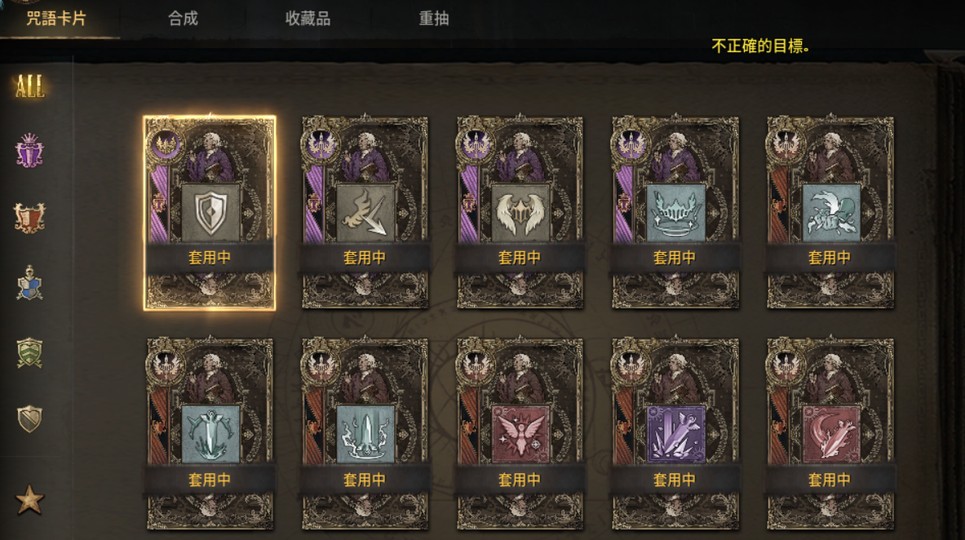Filter by the blue knight shield icon
This screenshot has width=965, height=540.
(29, 284)
